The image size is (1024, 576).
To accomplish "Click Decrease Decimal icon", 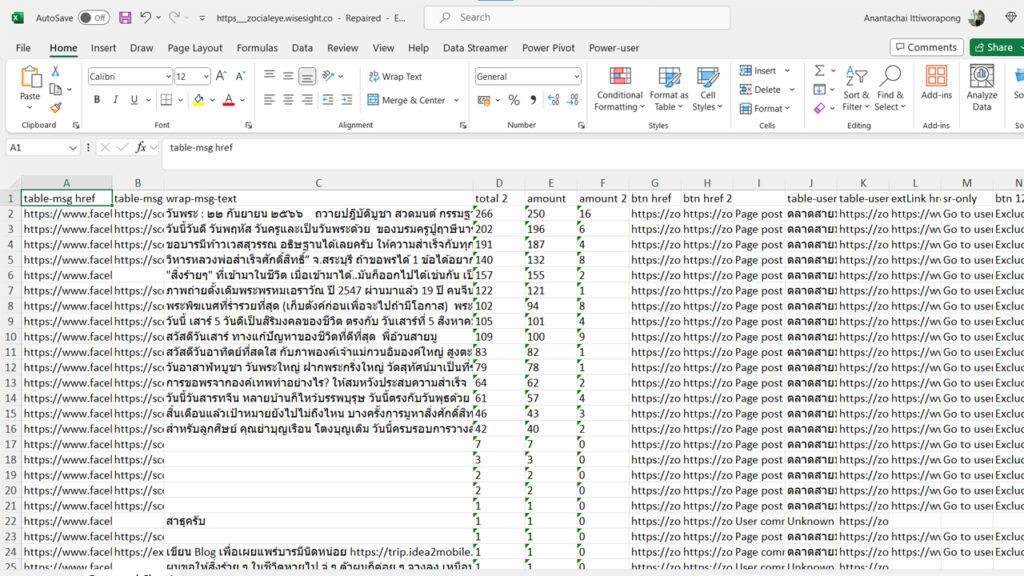I will 573,100.
